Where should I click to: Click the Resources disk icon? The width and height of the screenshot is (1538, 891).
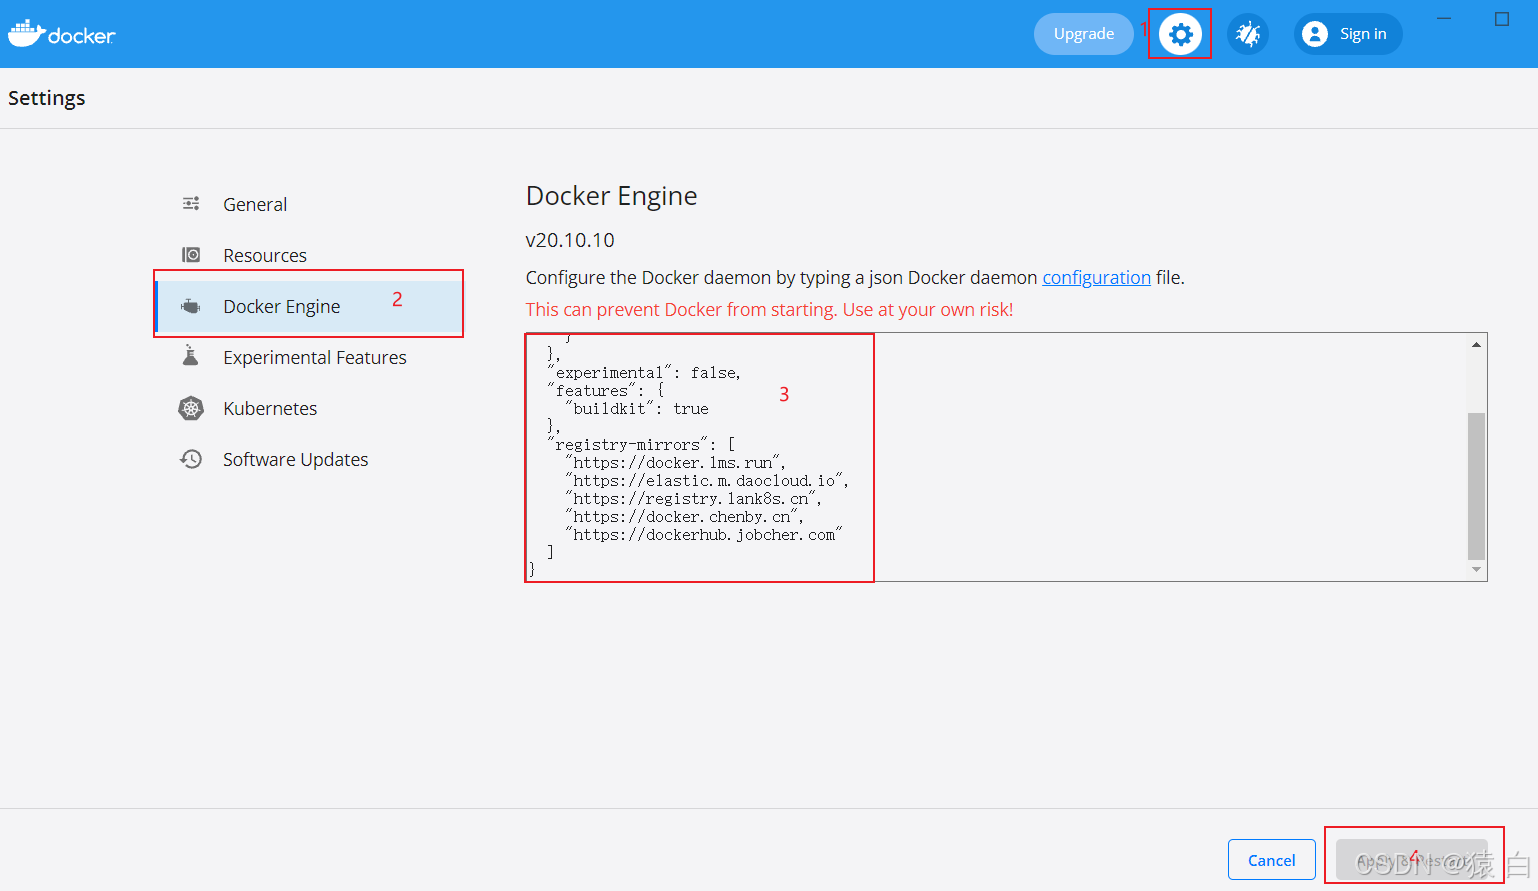click(191, 255)
